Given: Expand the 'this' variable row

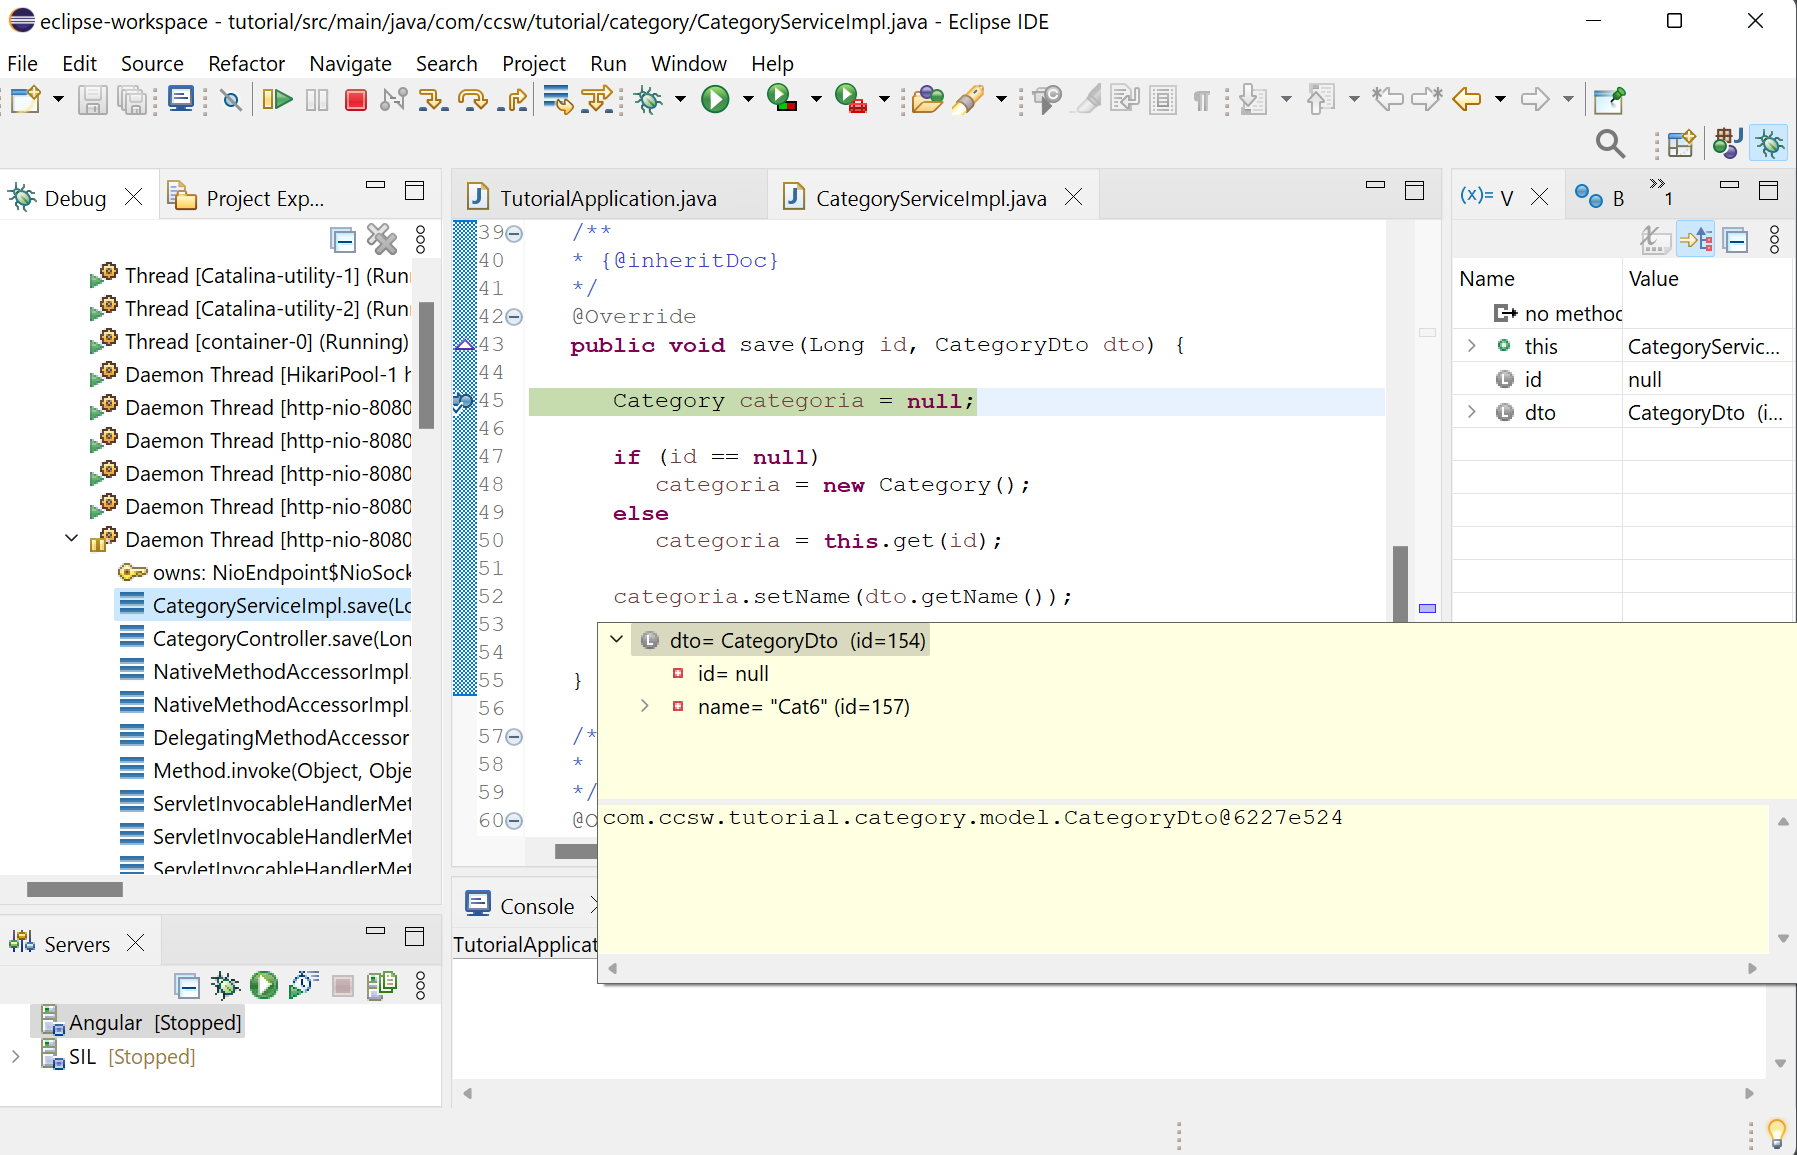Looking at the screenshot, I should coord(1472,346).
